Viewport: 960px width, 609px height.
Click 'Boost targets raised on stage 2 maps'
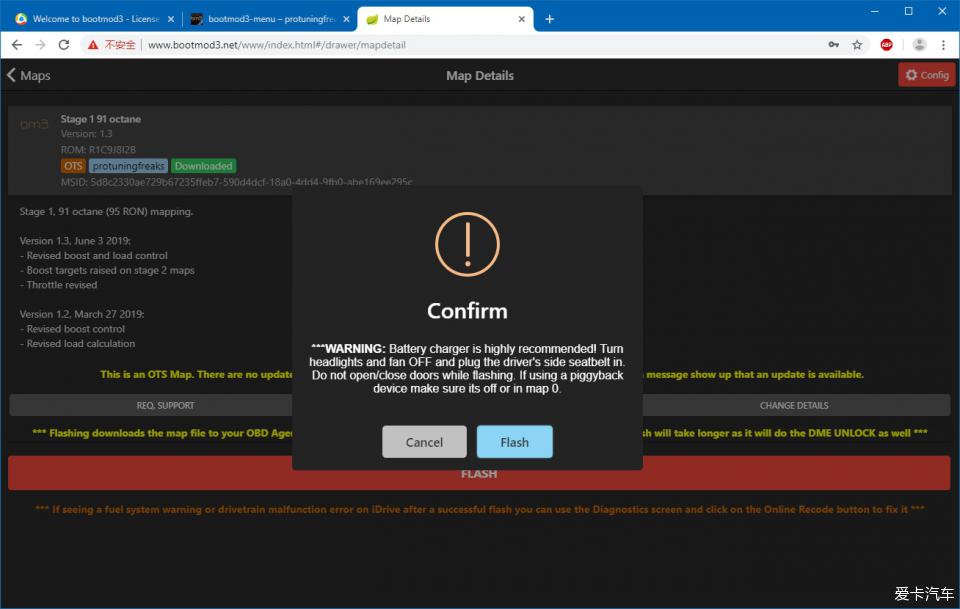[x=107, y=270]
